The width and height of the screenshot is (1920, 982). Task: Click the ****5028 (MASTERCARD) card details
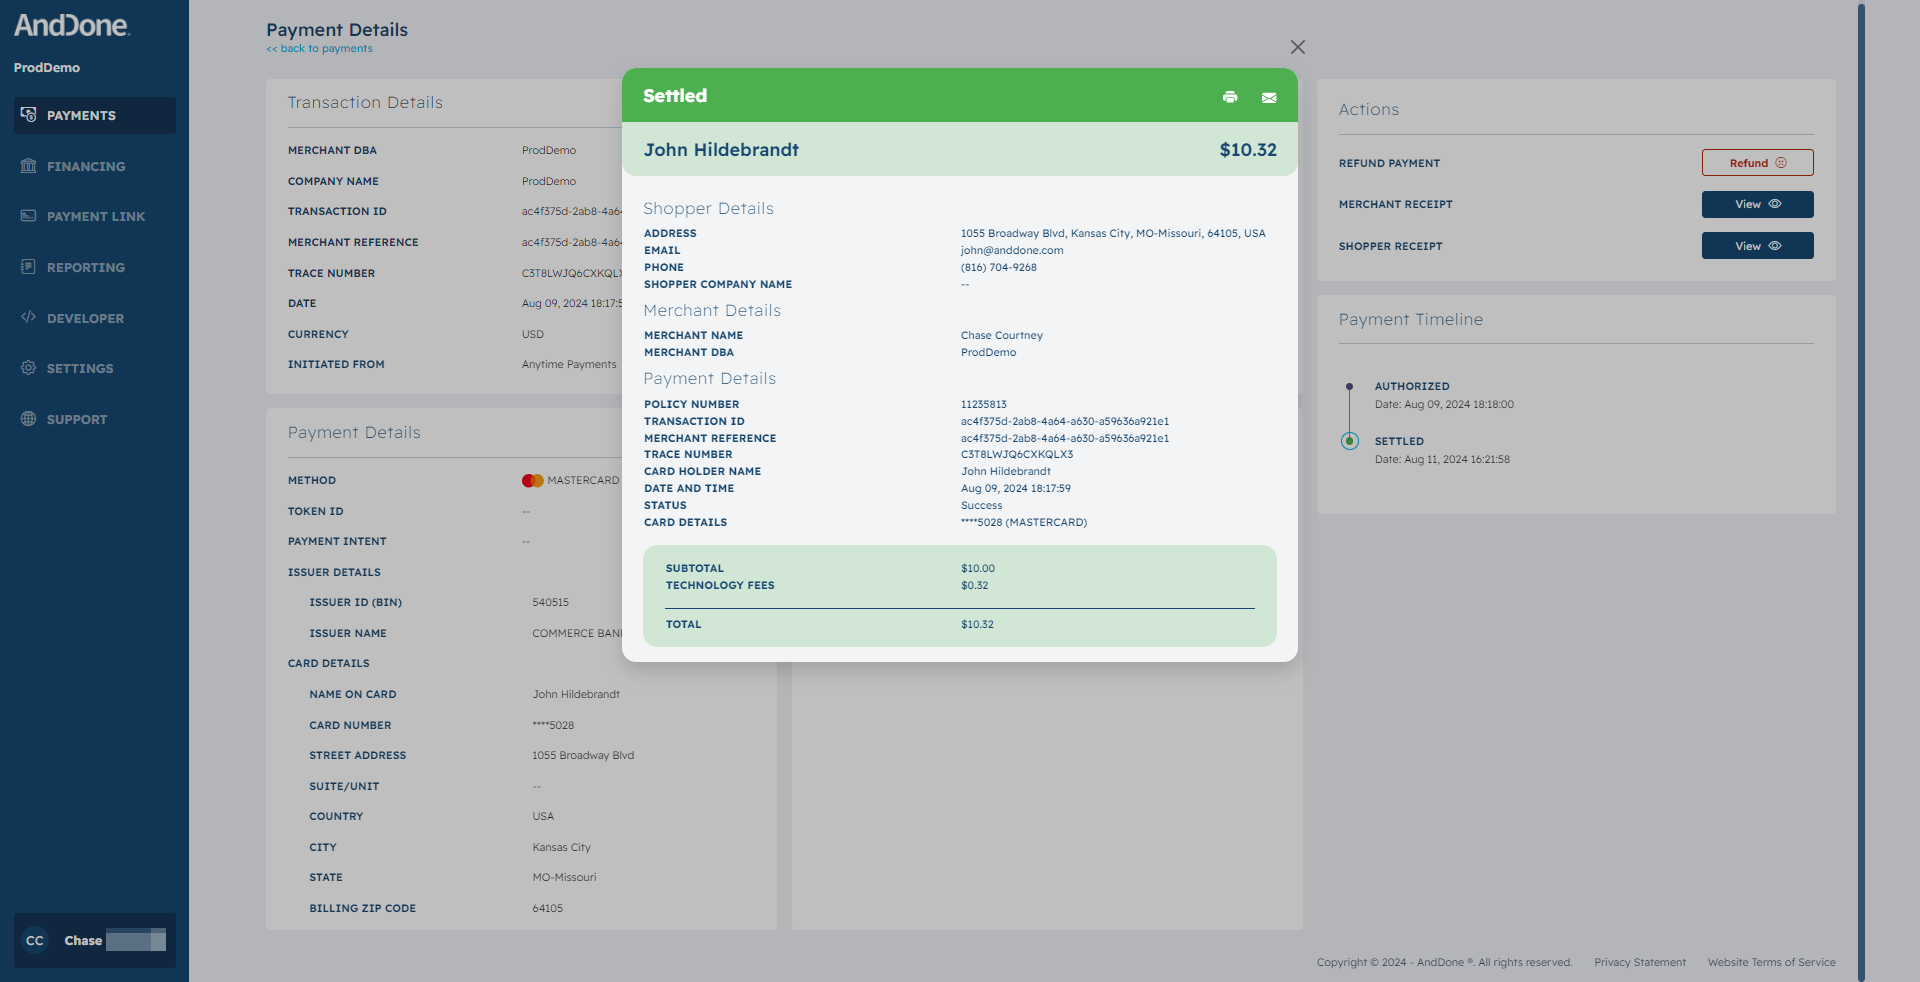(1023, 522)
